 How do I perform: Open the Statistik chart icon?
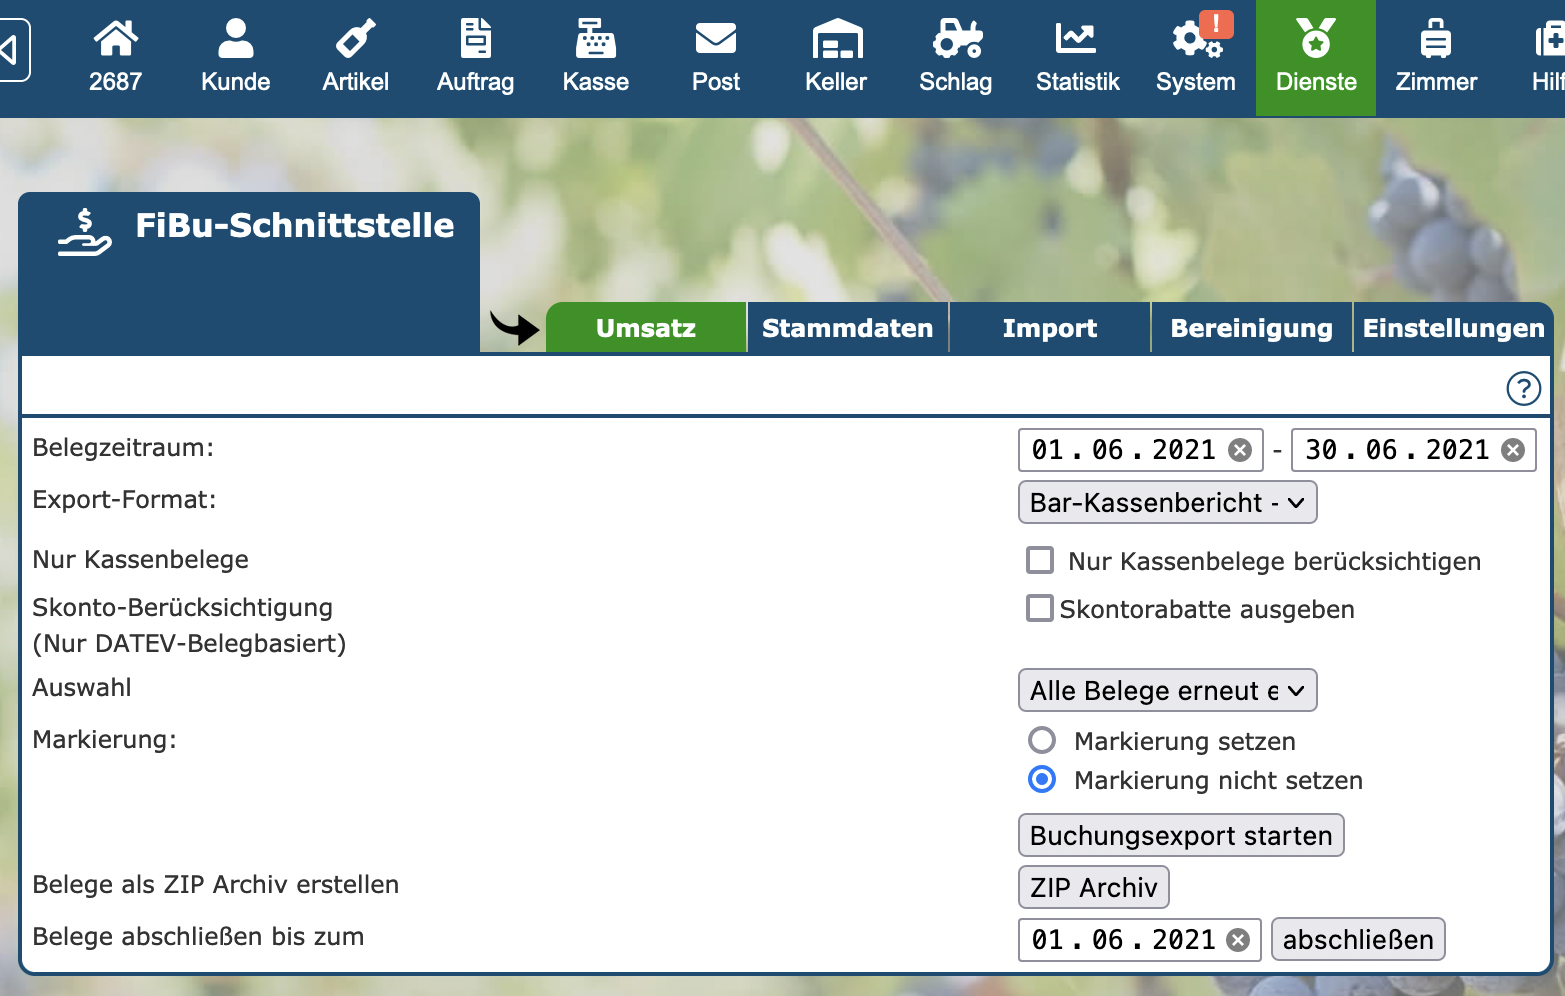coord(1076,40)
